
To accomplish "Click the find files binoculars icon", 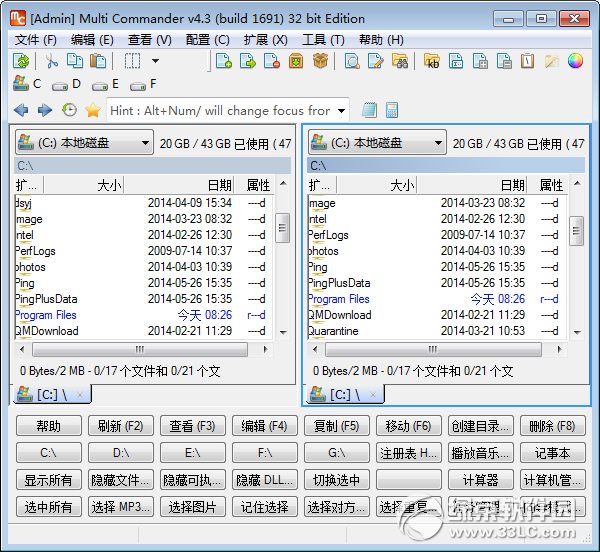I will (x=400, y=61).
